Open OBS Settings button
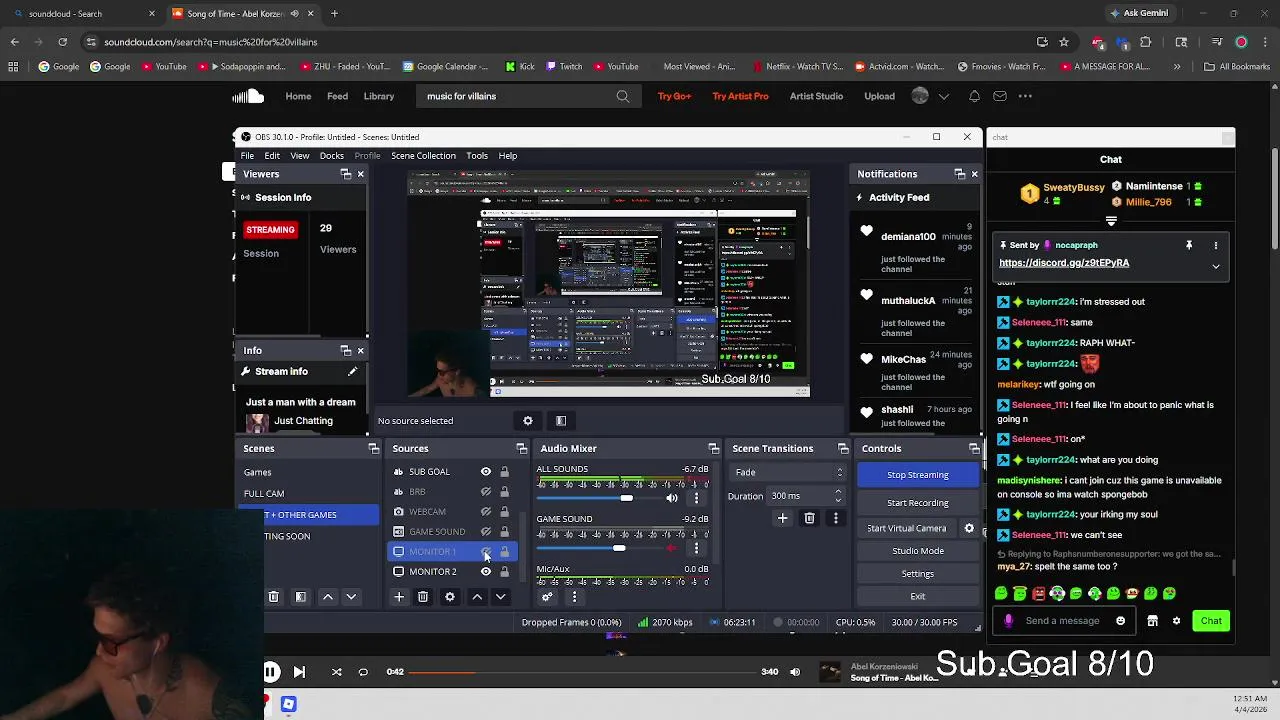 918,574
